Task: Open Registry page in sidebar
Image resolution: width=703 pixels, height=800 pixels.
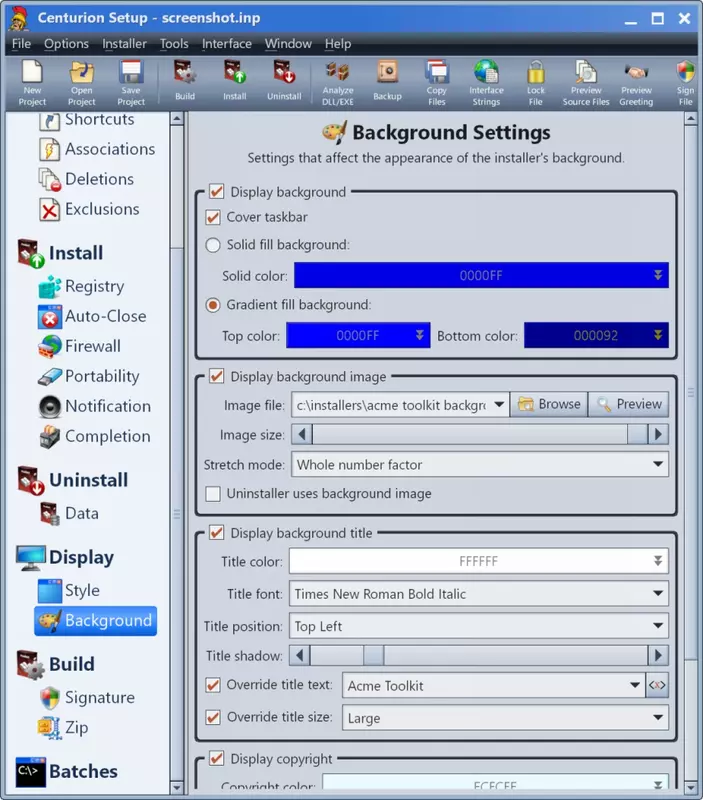Action: tap(82, 286)
